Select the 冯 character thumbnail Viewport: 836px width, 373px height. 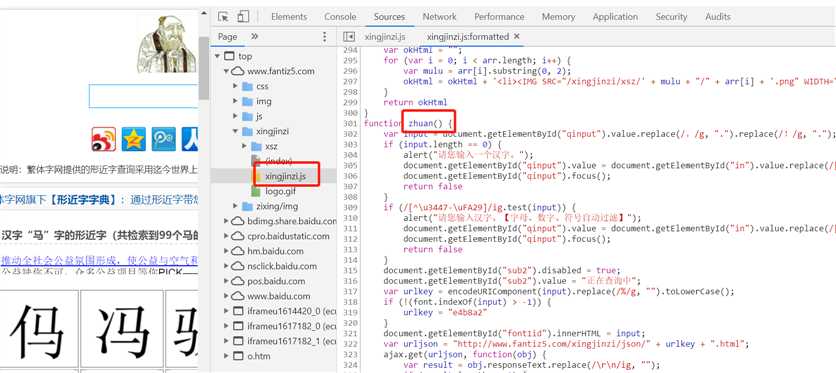click(x=122, y=328)
